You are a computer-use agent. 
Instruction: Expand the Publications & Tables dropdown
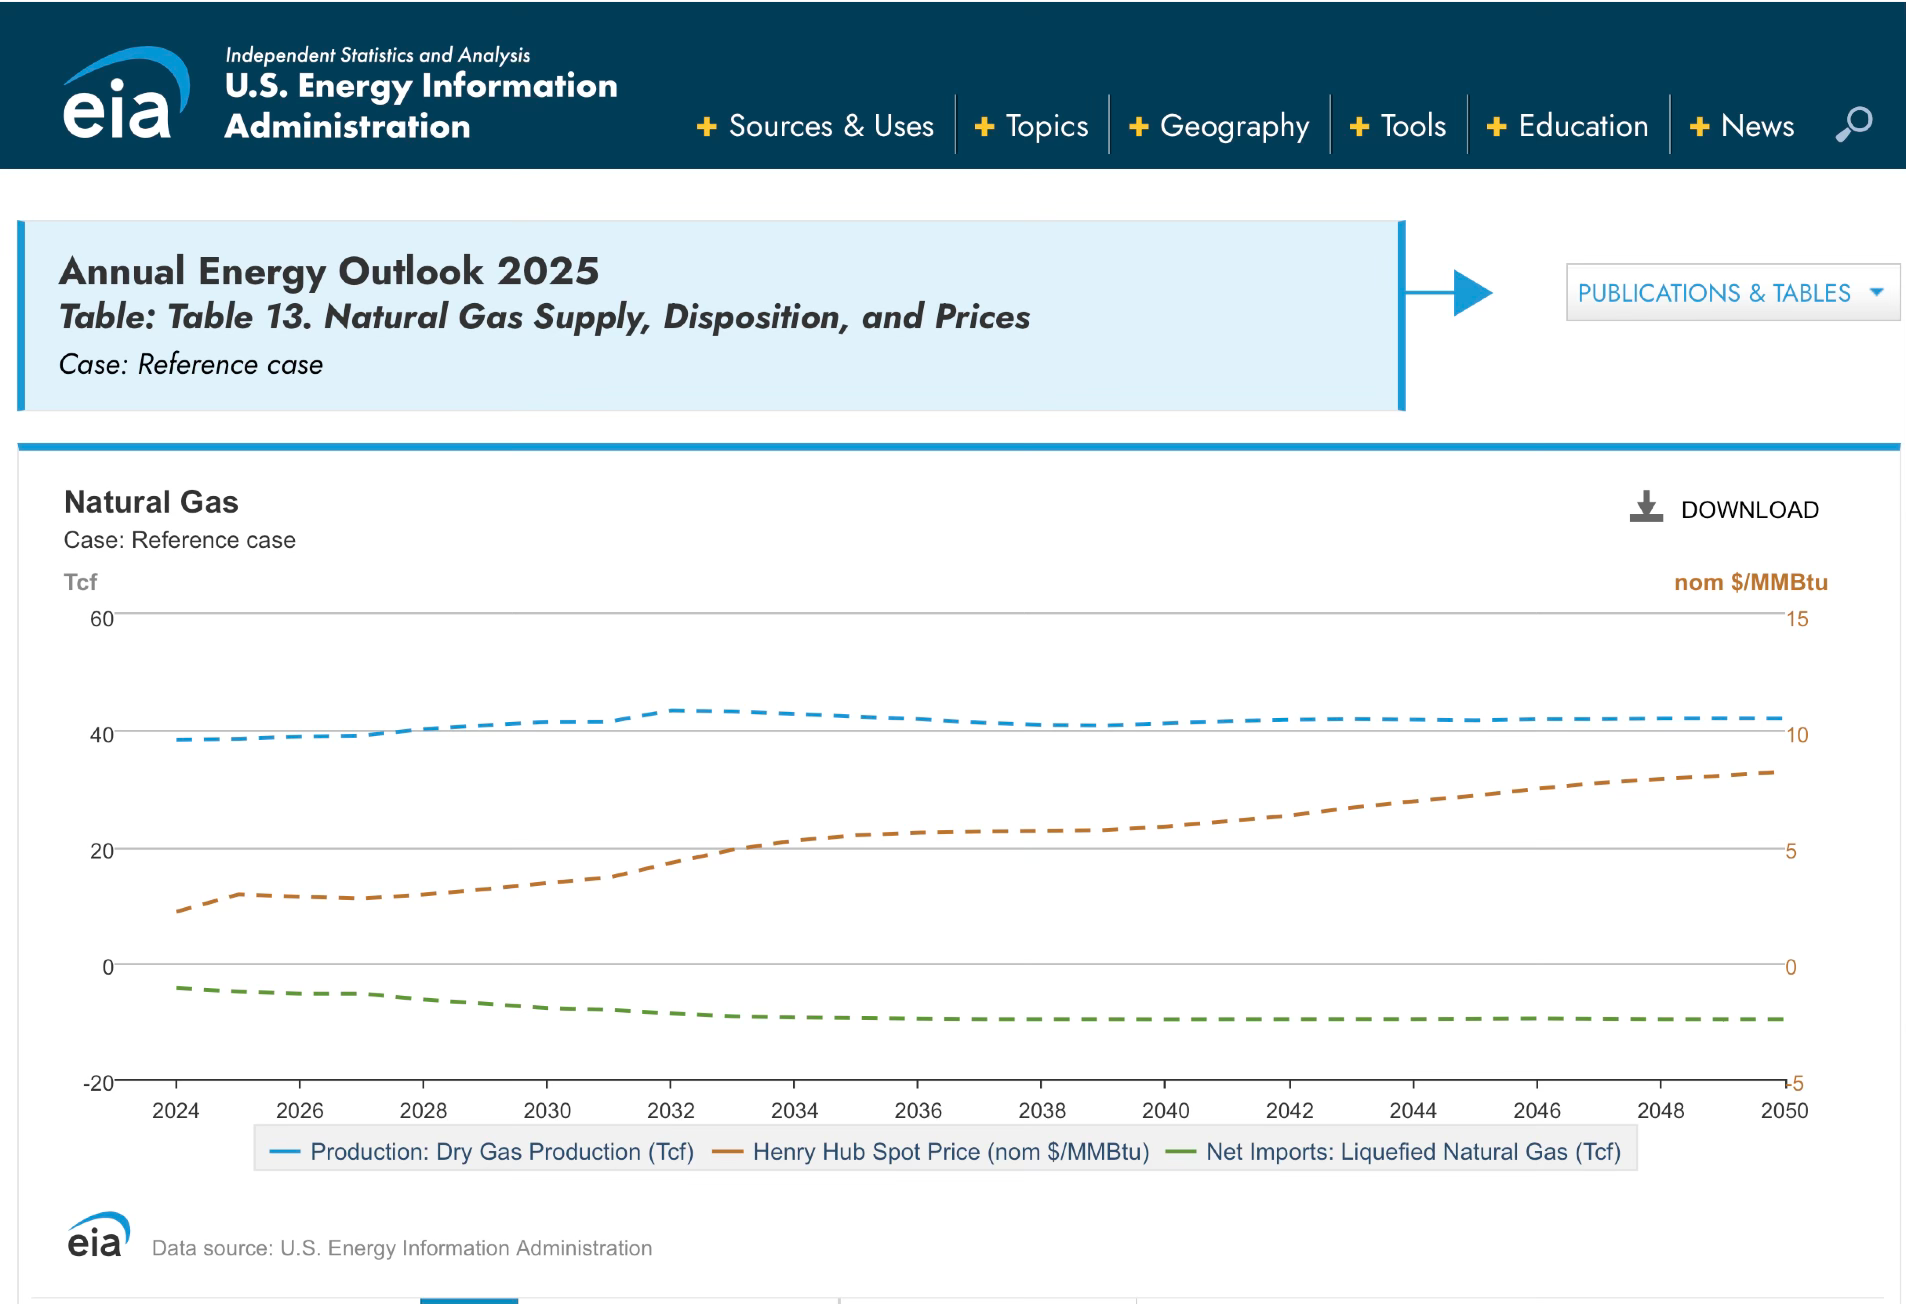point(1732,293)
